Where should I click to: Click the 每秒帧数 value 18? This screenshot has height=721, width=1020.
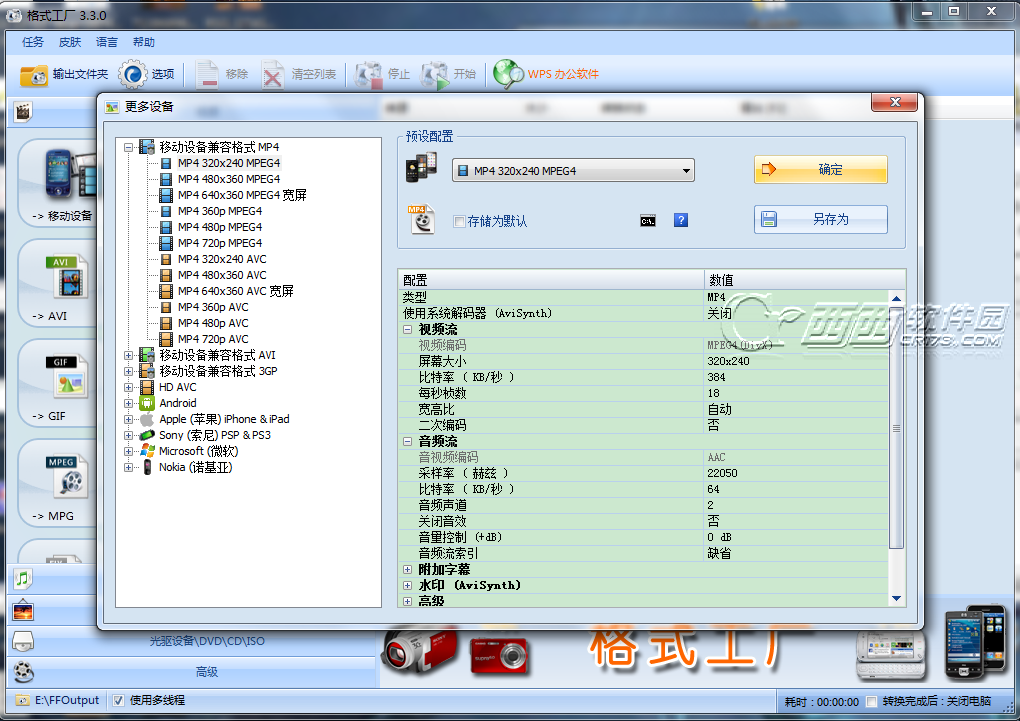(713, 393)
